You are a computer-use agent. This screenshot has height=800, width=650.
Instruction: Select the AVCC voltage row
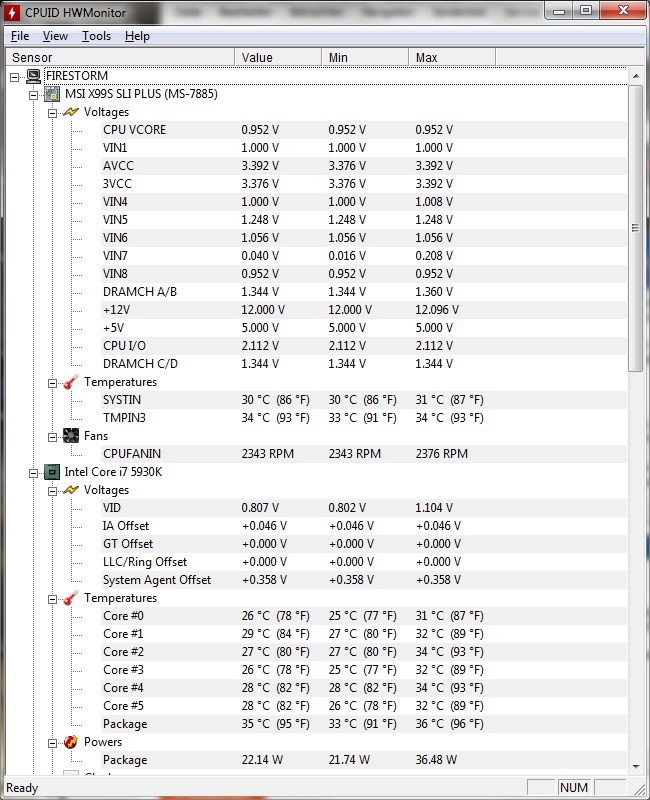pos(364,166)
